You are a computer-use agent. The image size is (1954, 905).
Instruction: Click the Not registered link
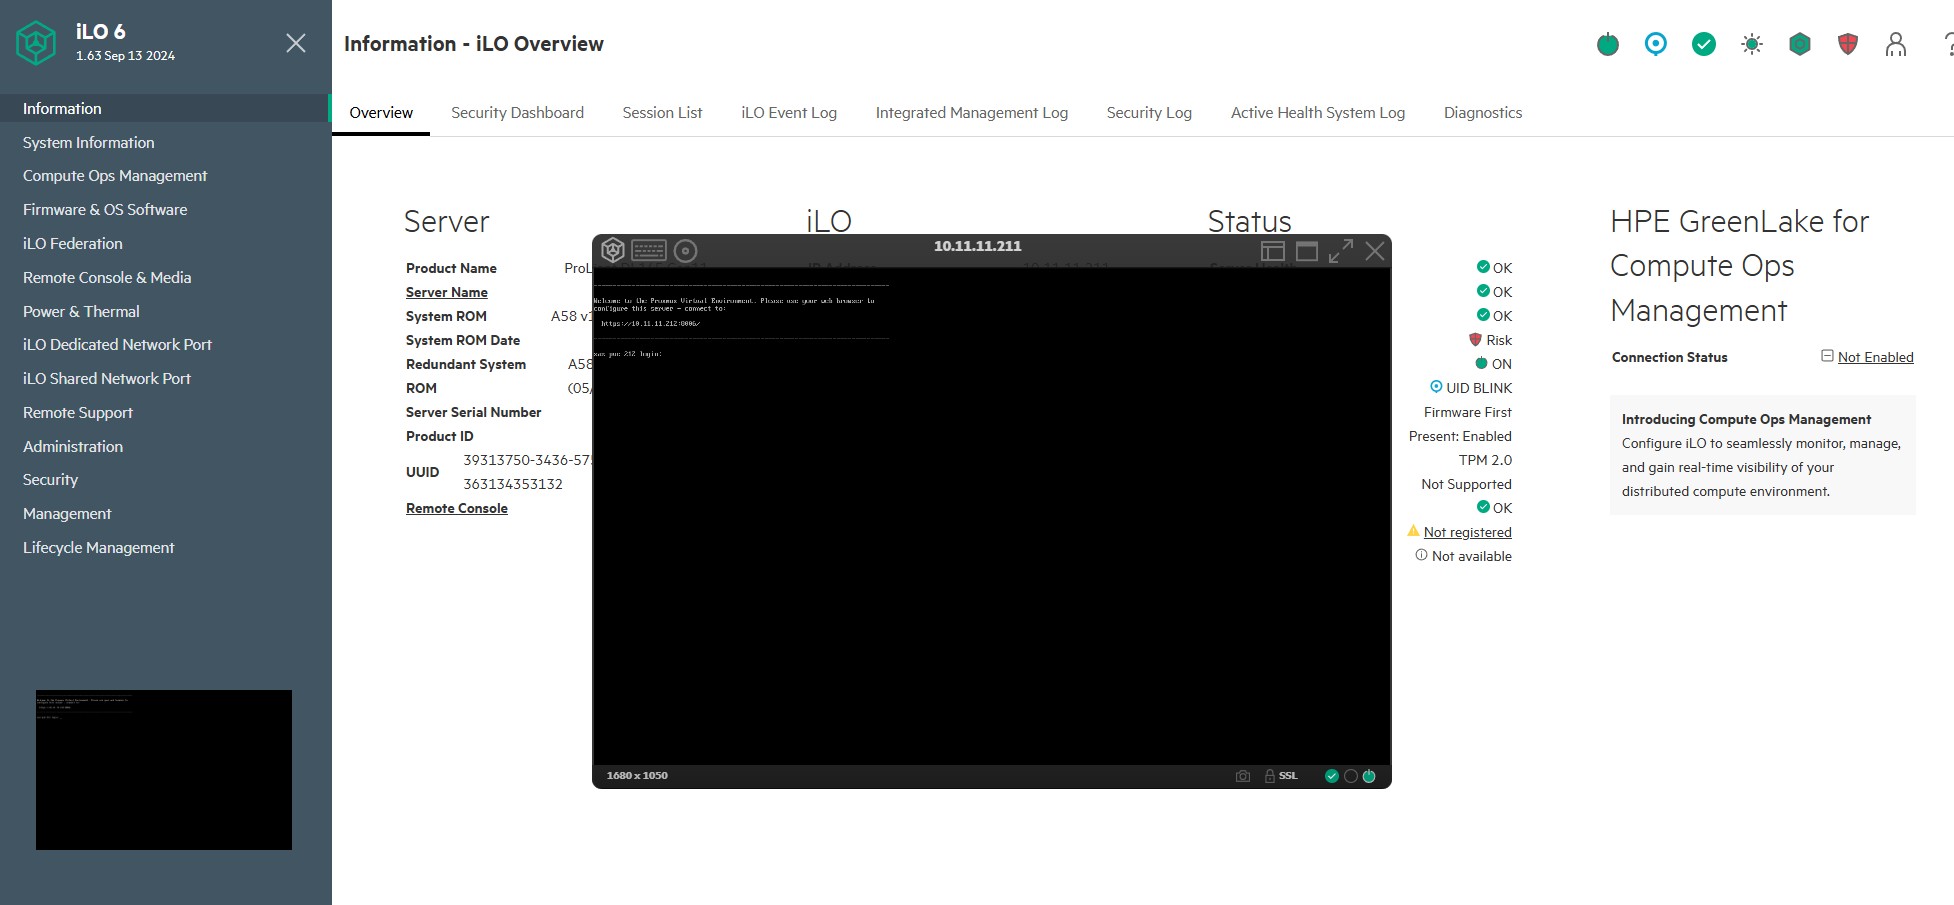[x=1467, y=532]
